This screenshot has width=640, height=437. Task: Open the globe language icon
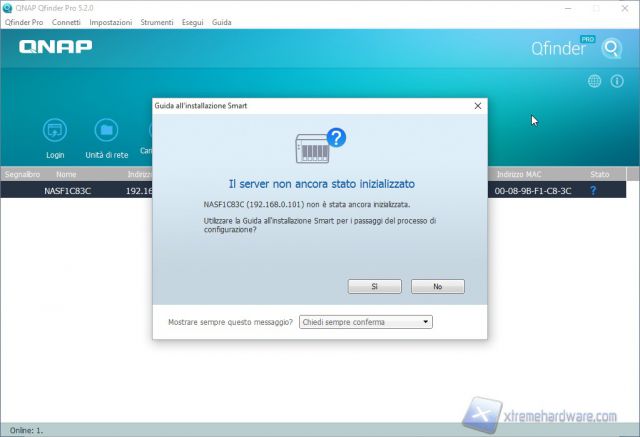[x=594, y=81]
